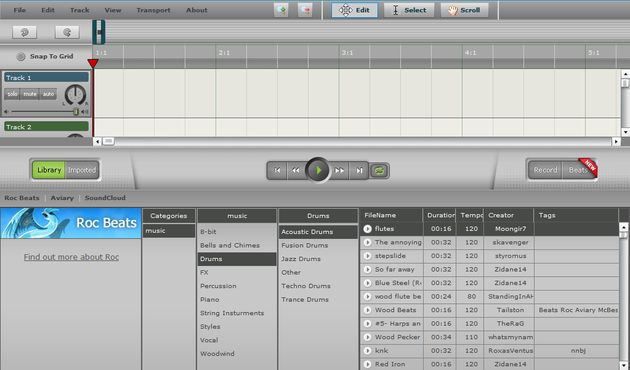Select Fusion Drums

(318, 245)
